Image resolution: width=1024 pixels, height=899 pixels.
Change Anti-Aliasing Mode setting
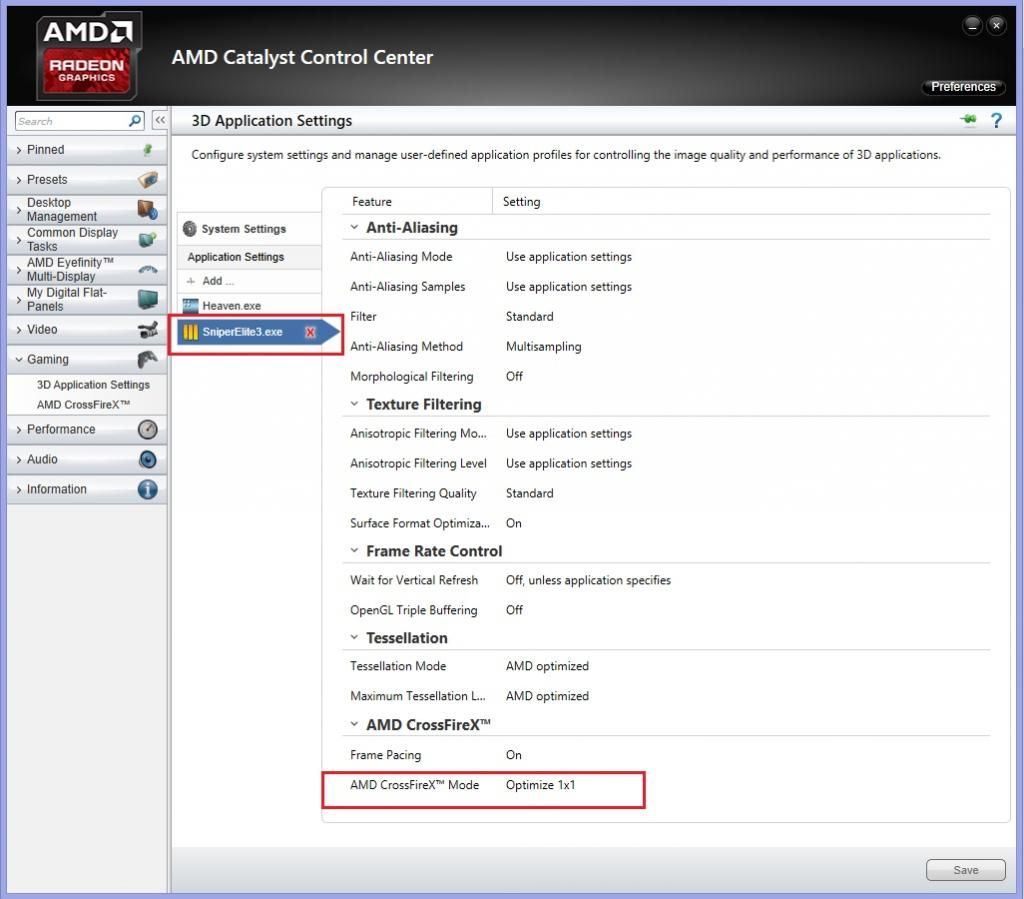(569, 257)
